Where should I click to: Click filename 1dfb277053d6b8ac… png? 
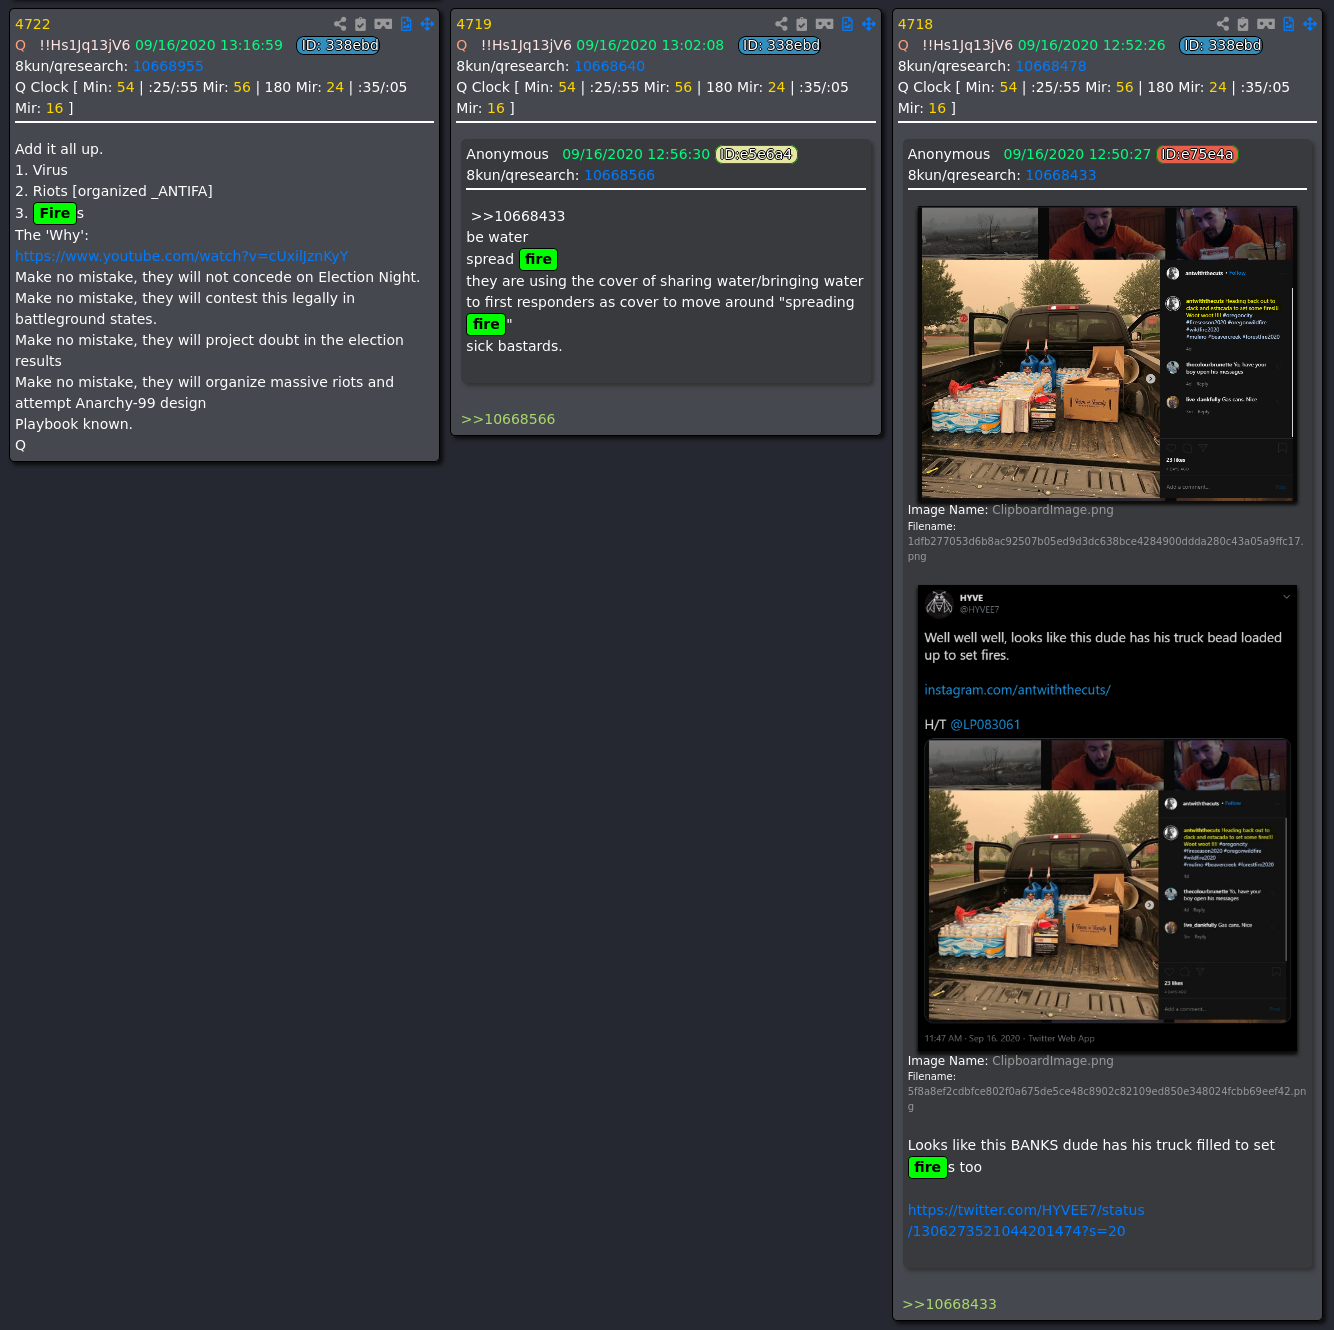point(1105,549)
